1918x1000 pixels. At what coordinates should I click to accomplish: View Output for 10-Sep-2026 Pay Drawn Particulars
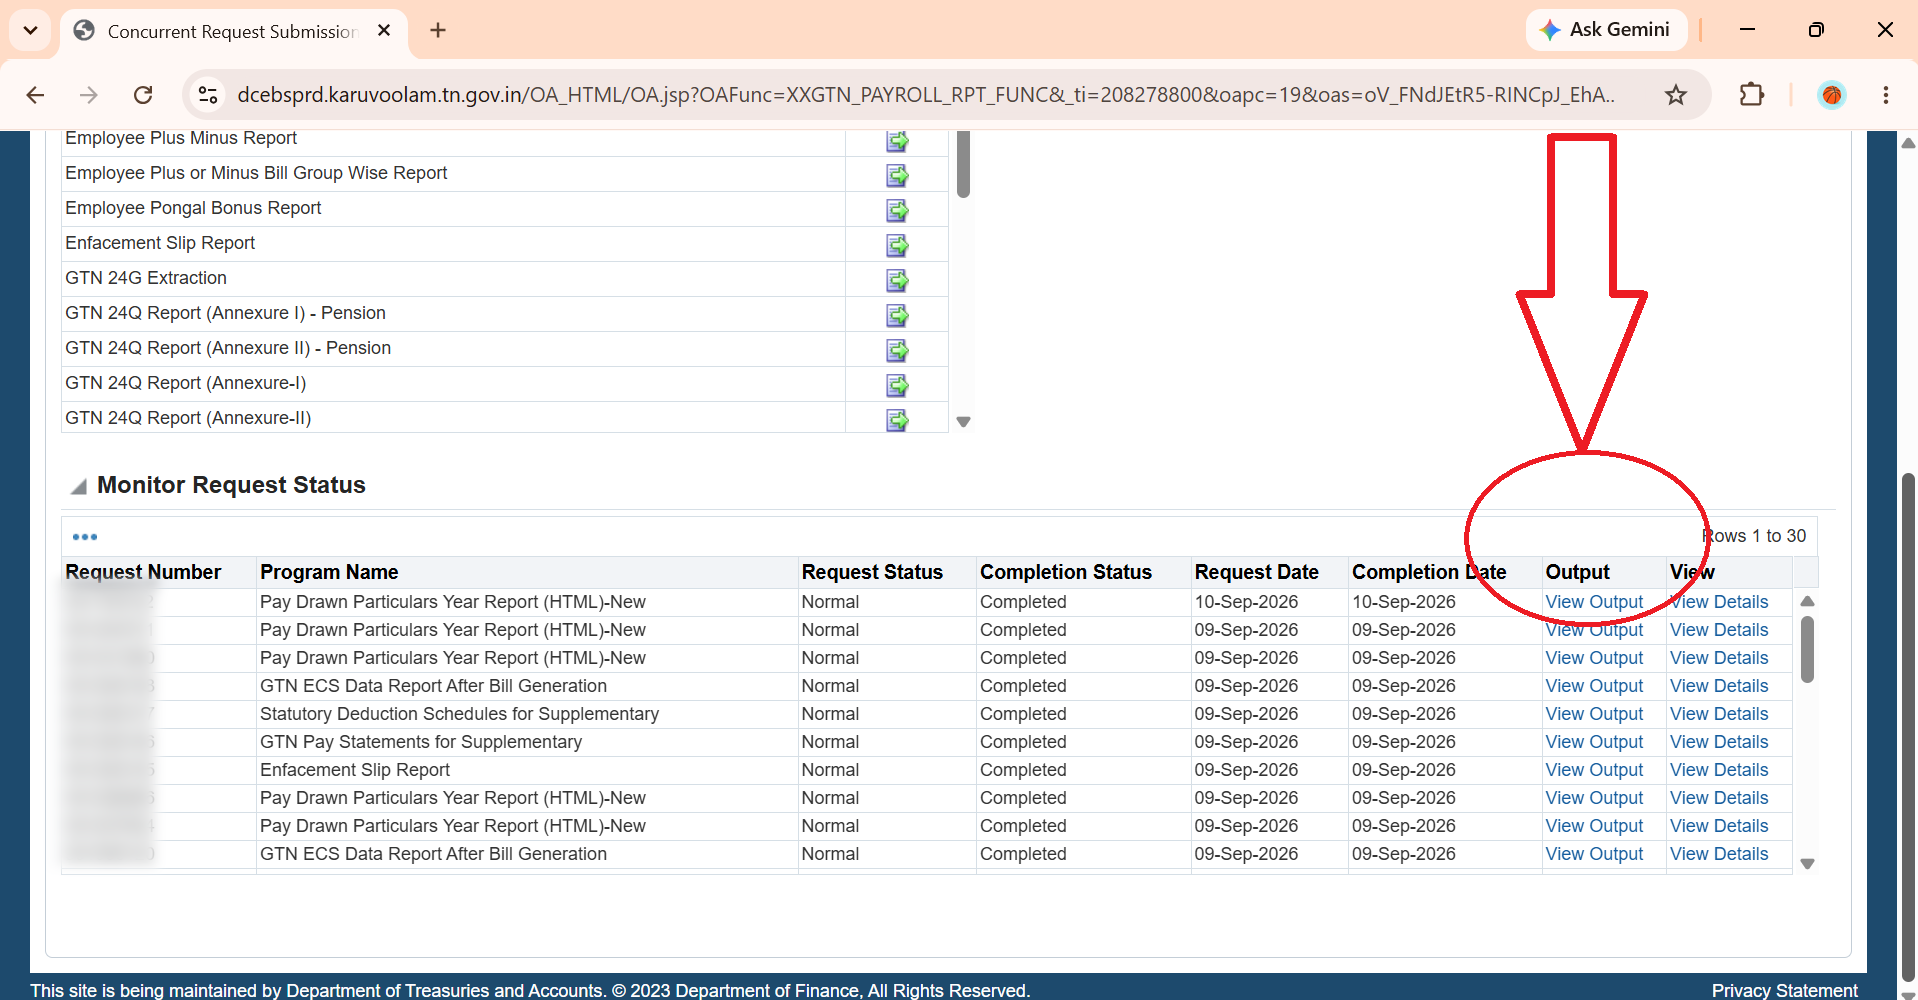(1594, 602)
